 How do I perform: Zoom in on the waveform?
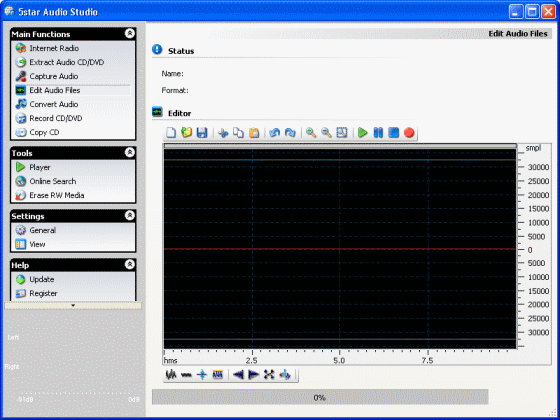311,133
